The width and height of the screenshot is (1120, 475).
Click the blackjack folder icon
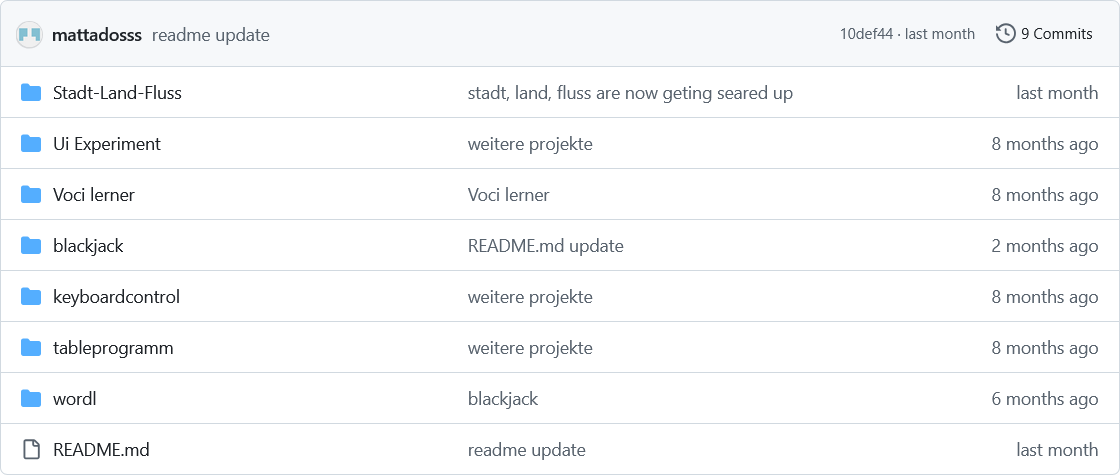click(x=31, y=246)
